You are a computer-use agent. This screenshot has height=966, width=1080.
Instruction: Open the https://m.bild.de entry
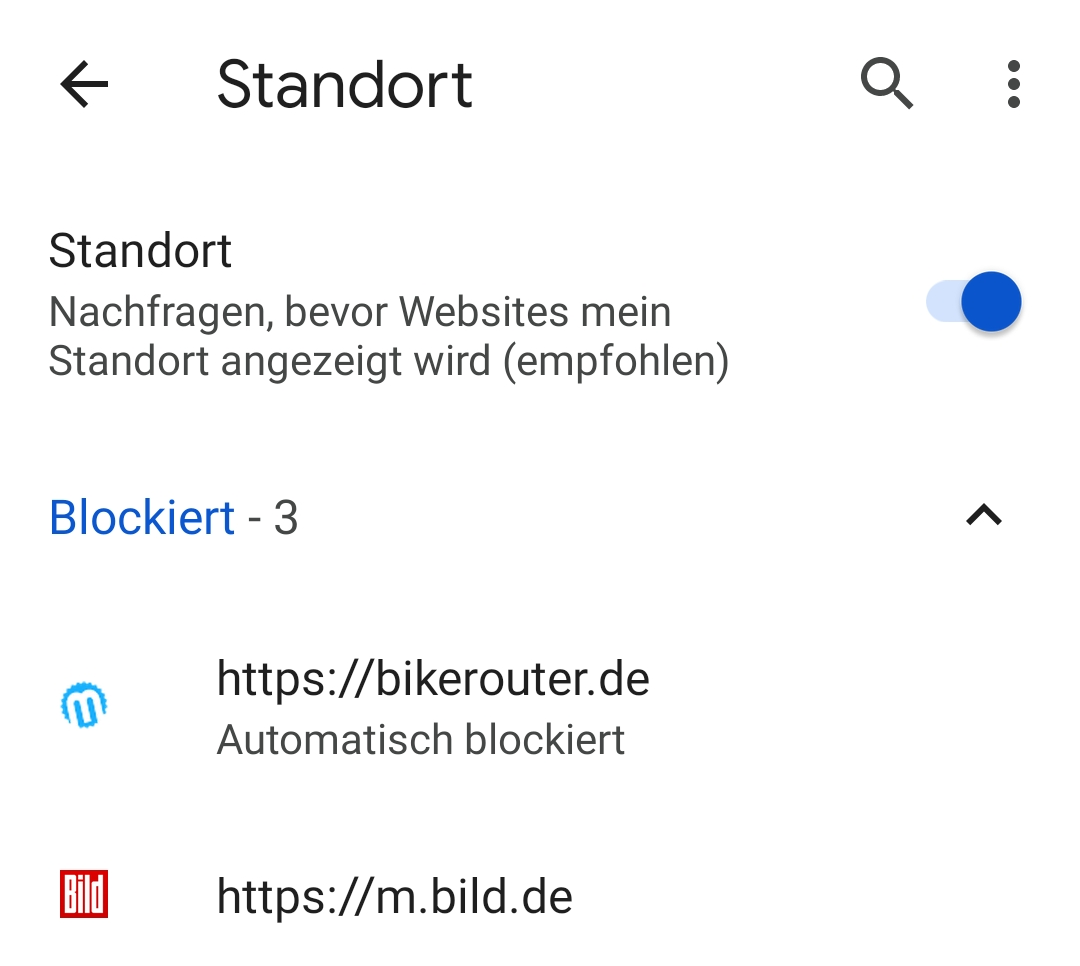(x=540, y=896)
